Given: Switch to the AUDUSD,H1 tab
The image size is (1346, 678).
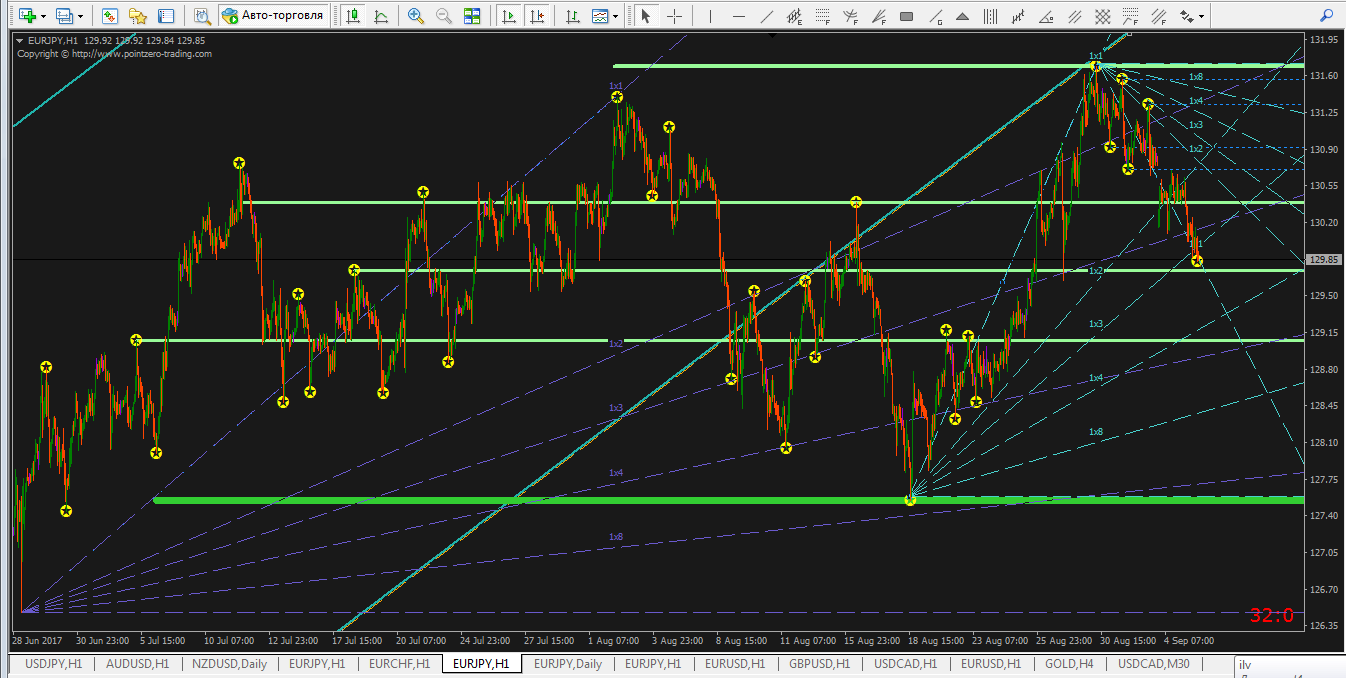Looking at the screenshot, I should click(138, 663).
